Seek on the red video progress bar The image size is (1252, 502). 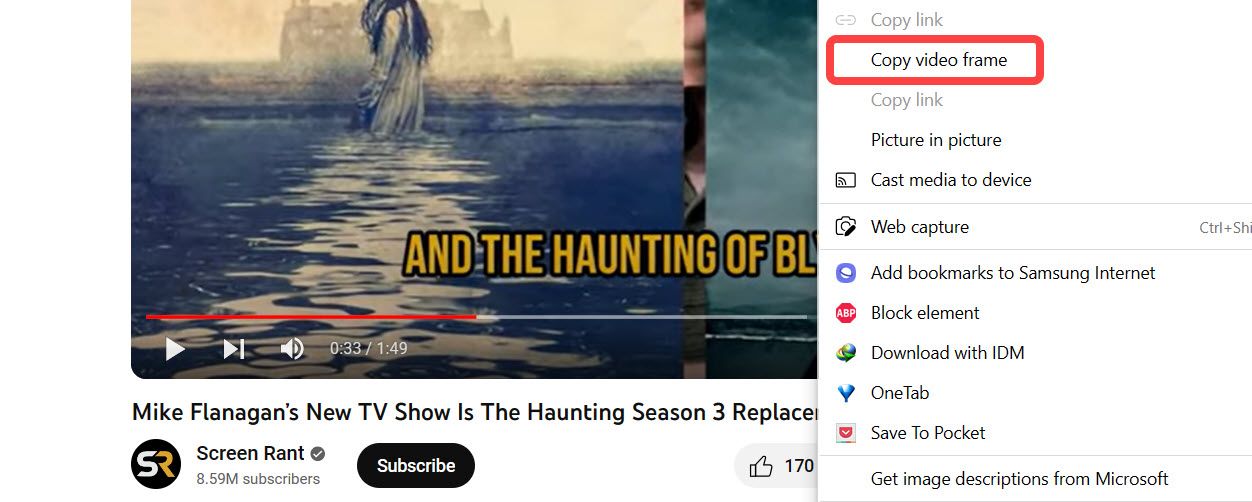(311, 316)
